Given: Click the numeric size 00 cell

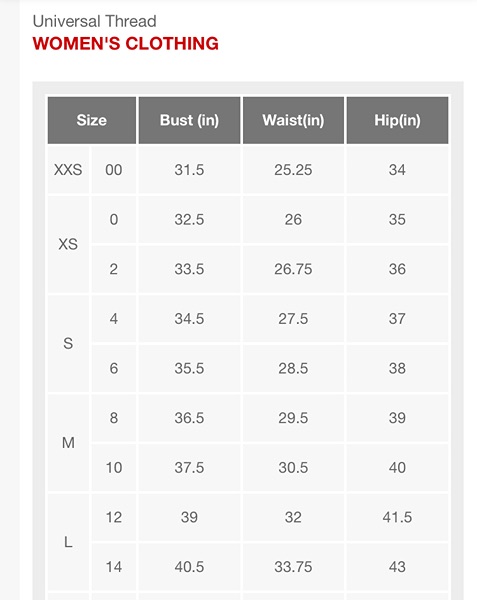Looking at the screenshot, I should (114, 170).
